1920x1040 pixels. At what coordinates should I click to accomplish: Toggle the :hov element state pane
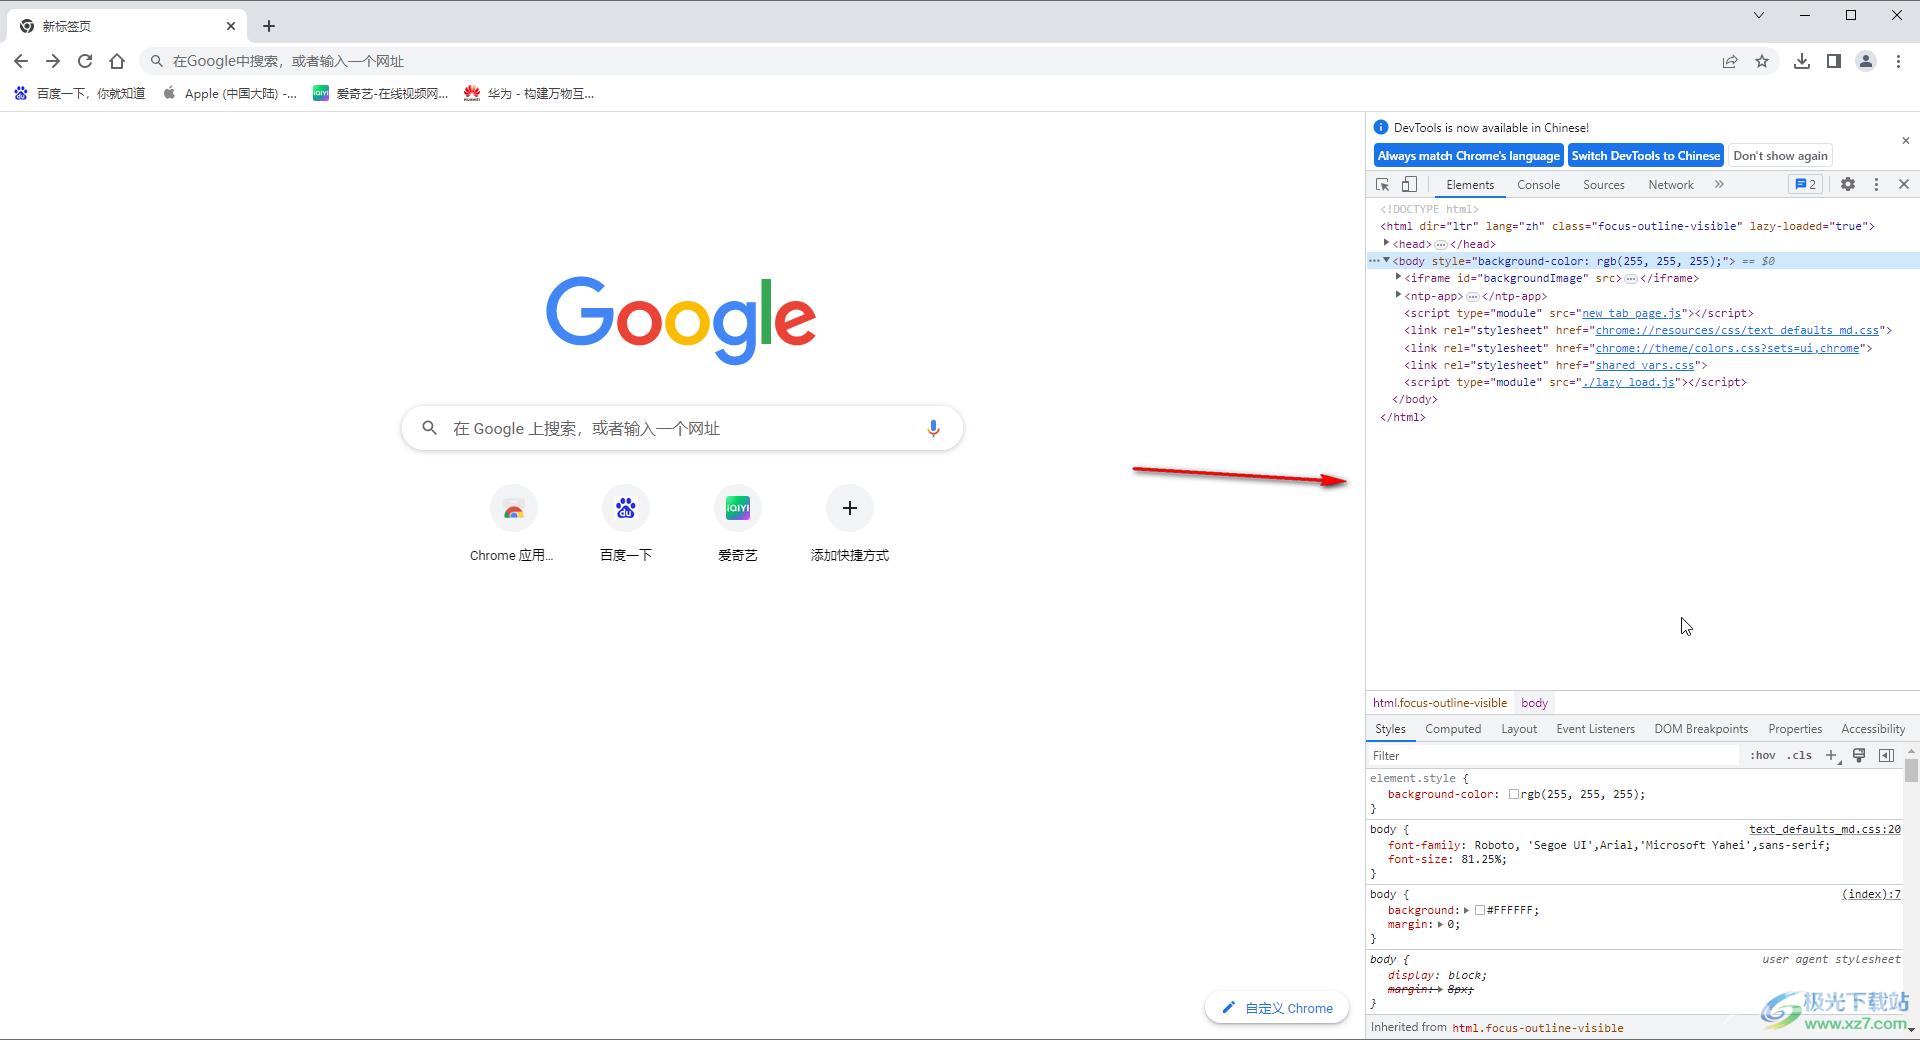1763,756
